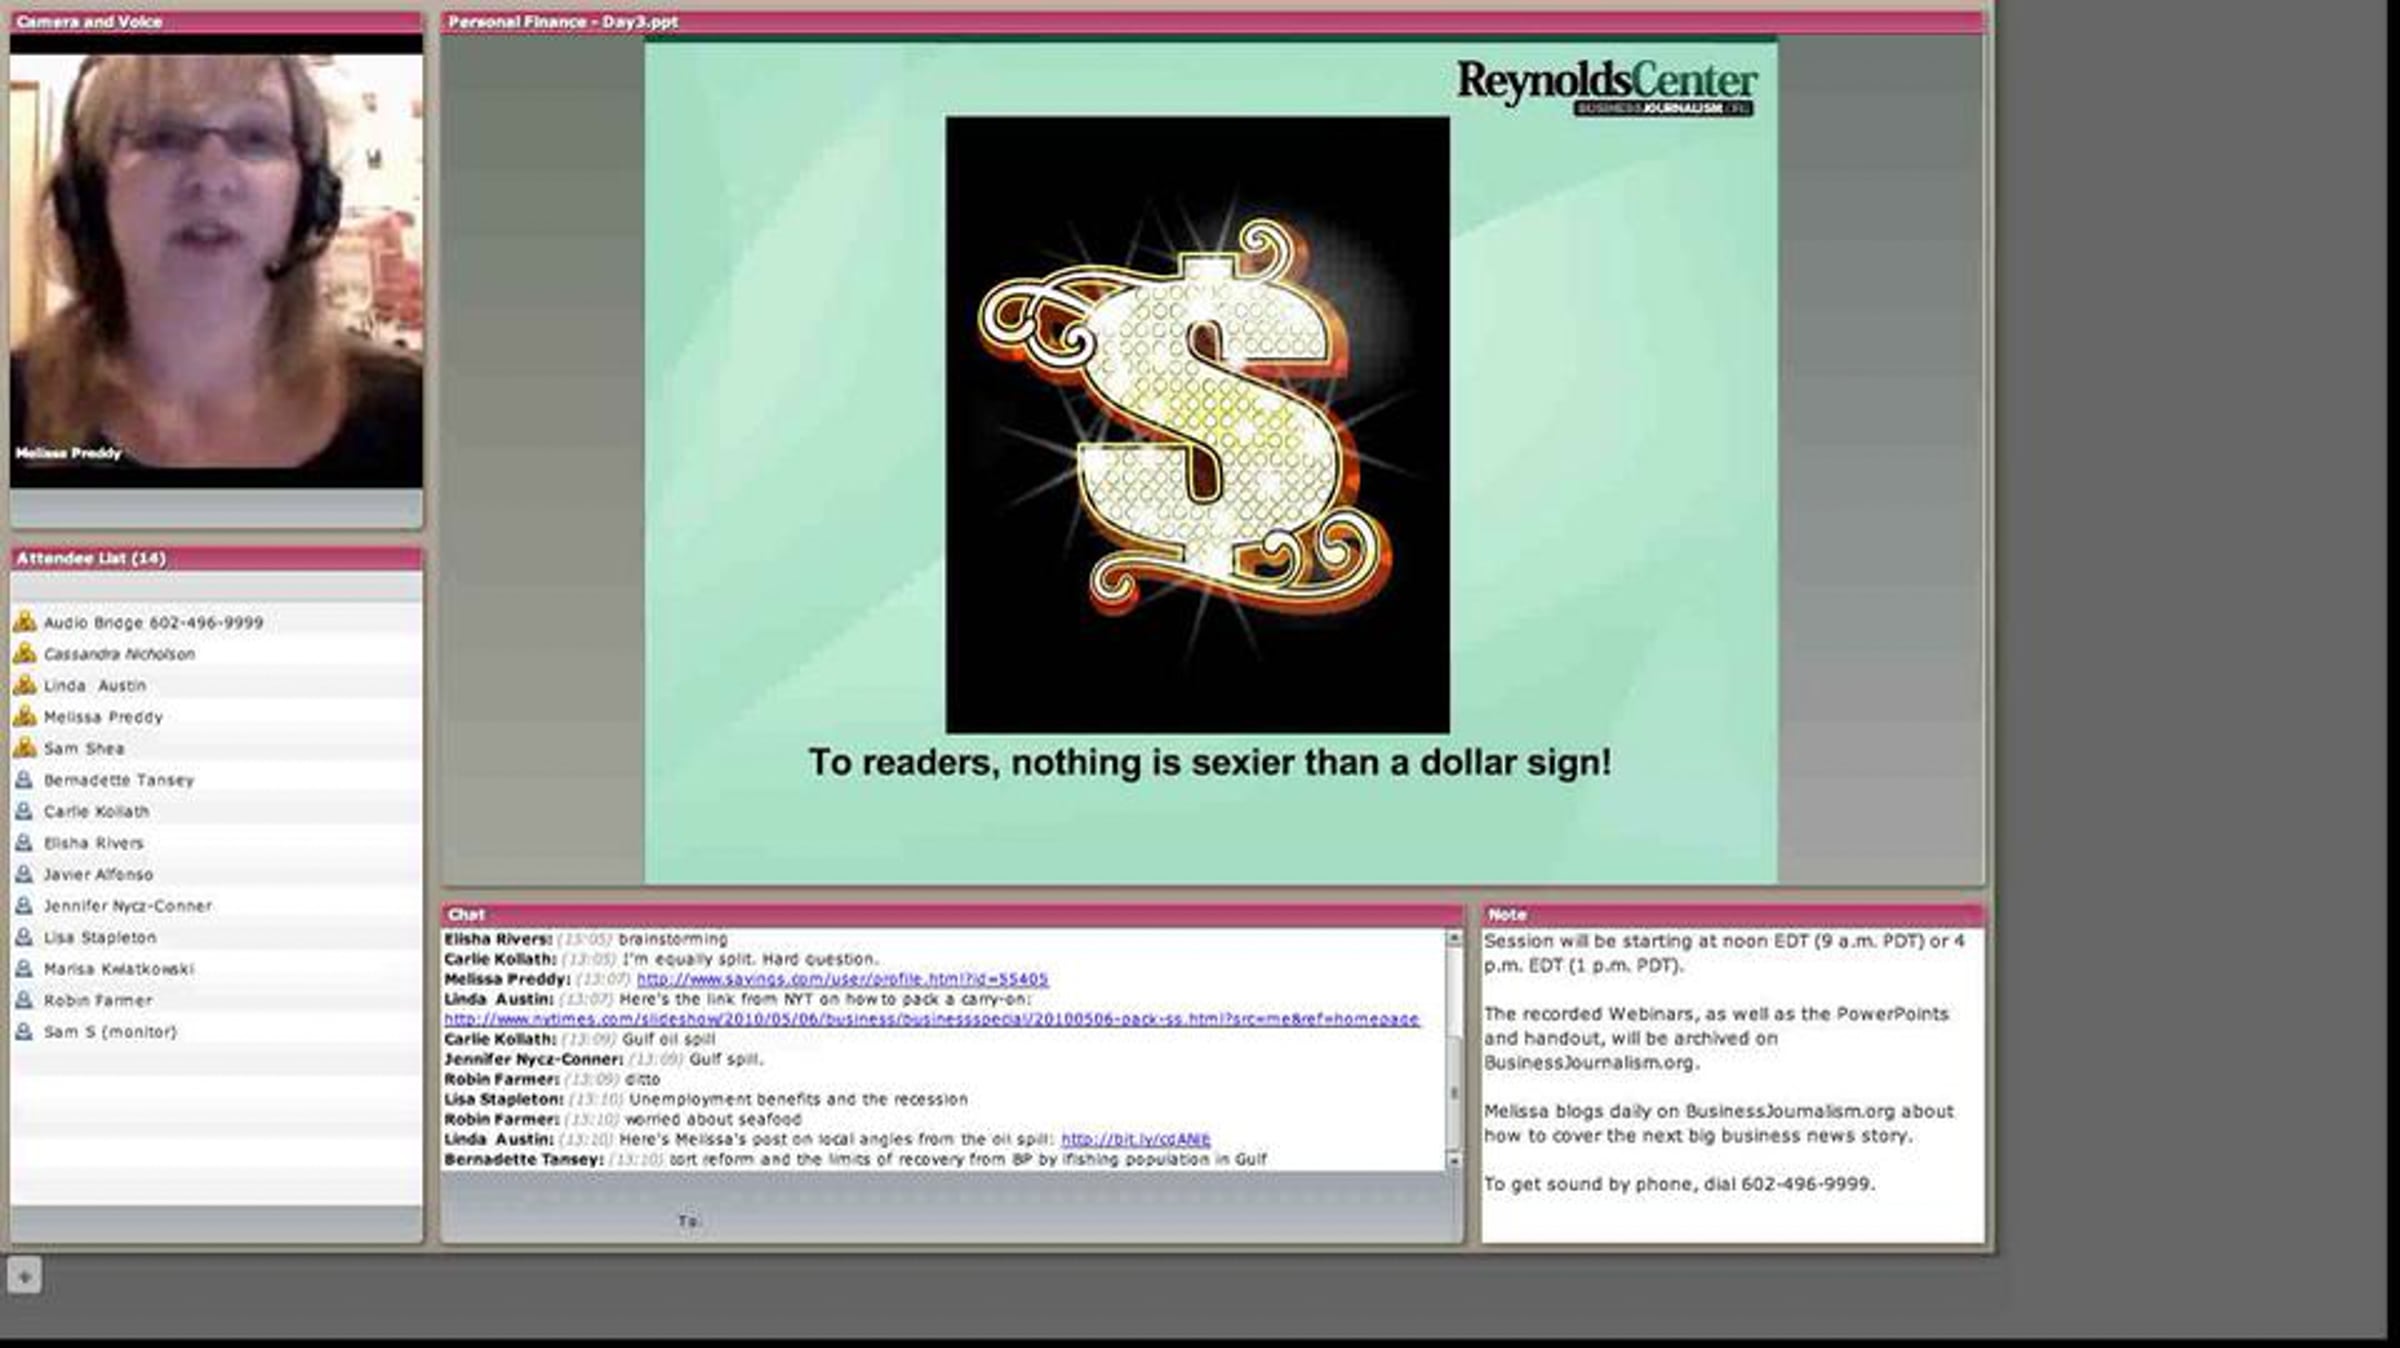Select Jennifer Nycz-Conner in attendee list
Image resolution: width=2400 pixels, height=1348 pixels.
click(x=128, y=906)
